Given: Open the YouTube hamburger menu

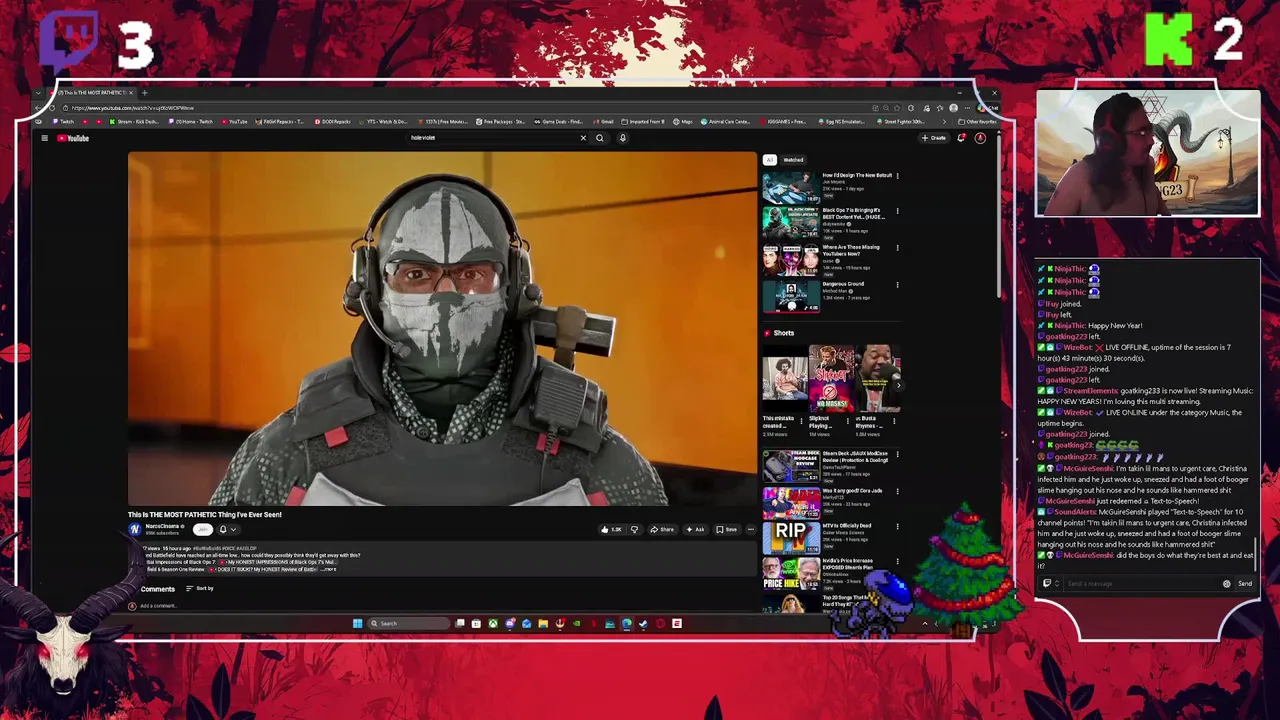Looking at the screenshot, I should 44,138.
